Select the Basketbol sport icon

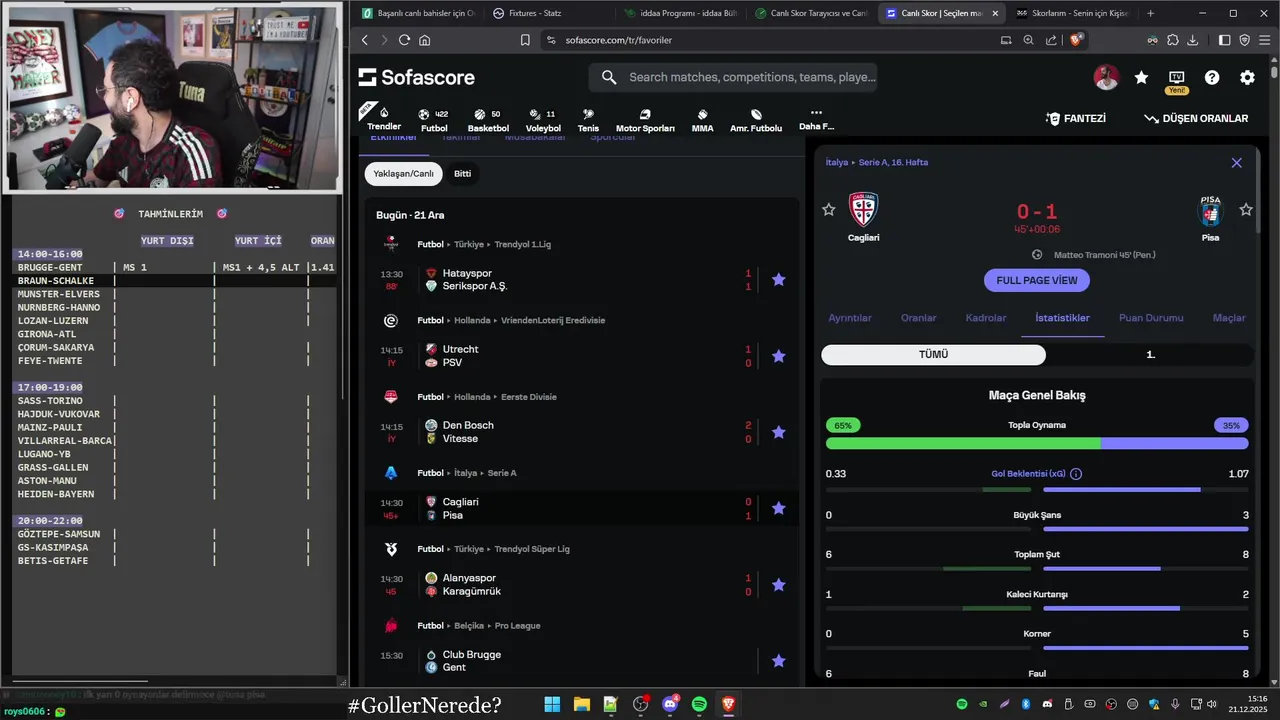[x=488, y=120]
